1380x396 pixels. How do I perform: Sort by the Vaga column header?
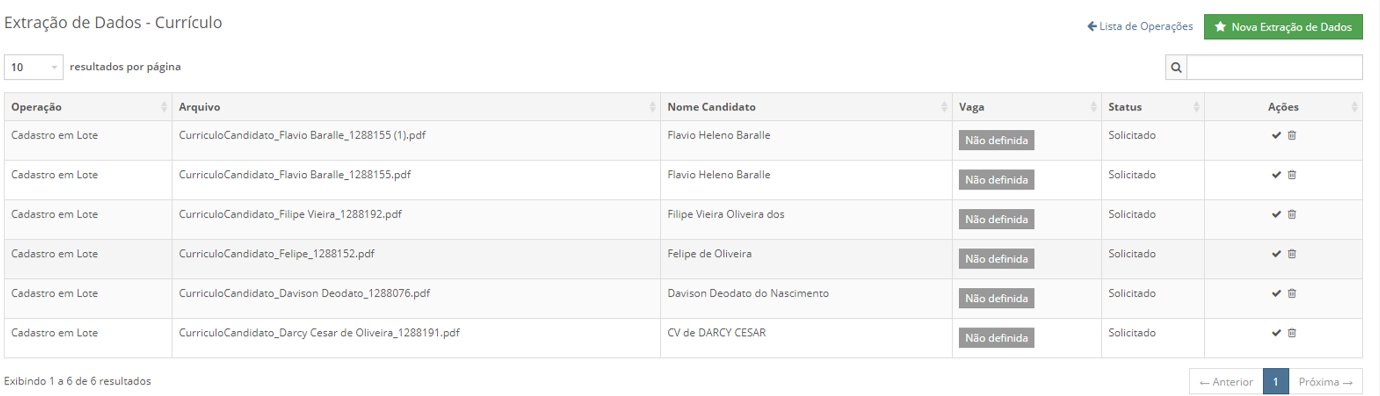(1027, 107)
